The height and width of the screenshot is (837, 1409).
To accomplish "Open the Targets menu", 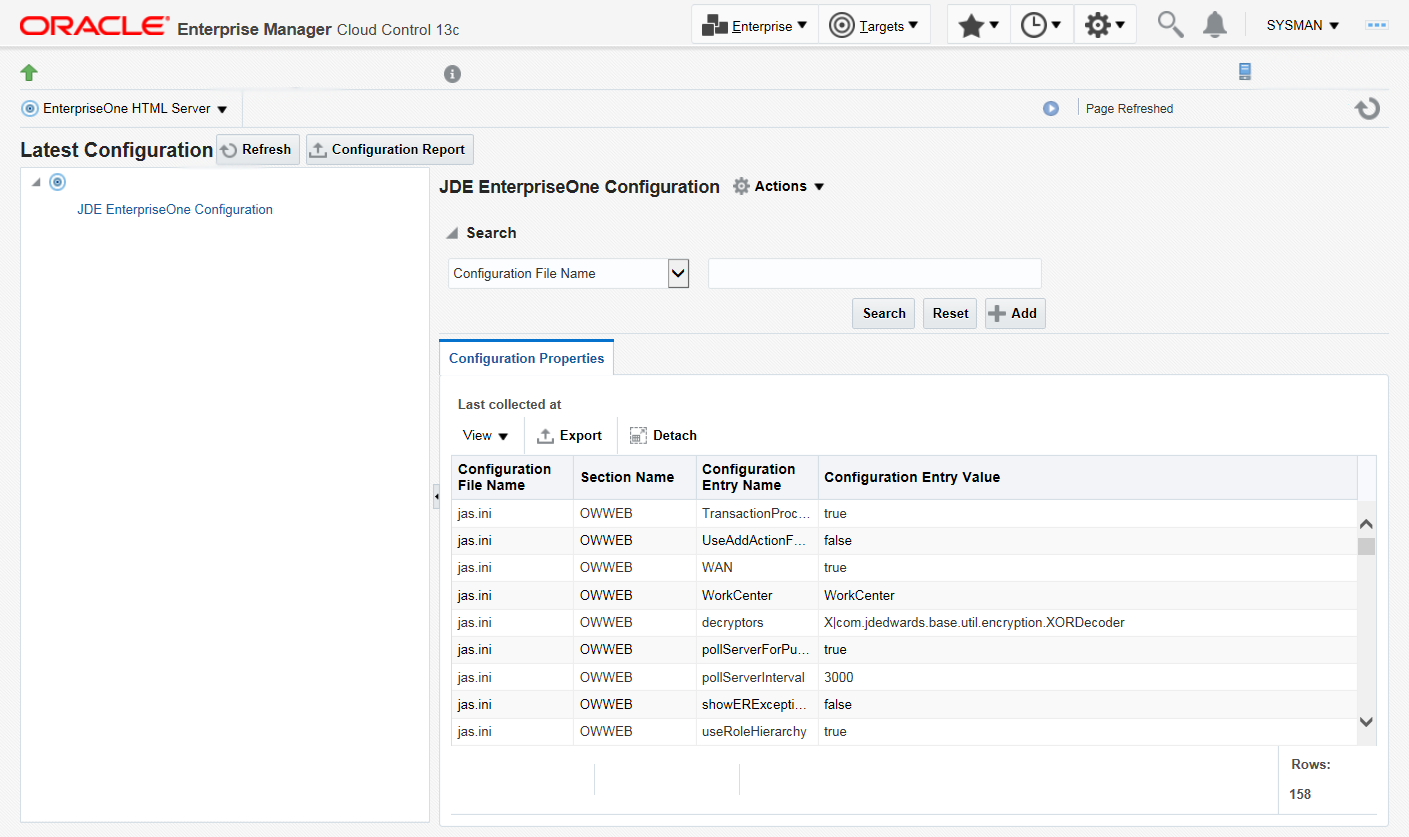I will pyautogui.click(x=874, y=25).
